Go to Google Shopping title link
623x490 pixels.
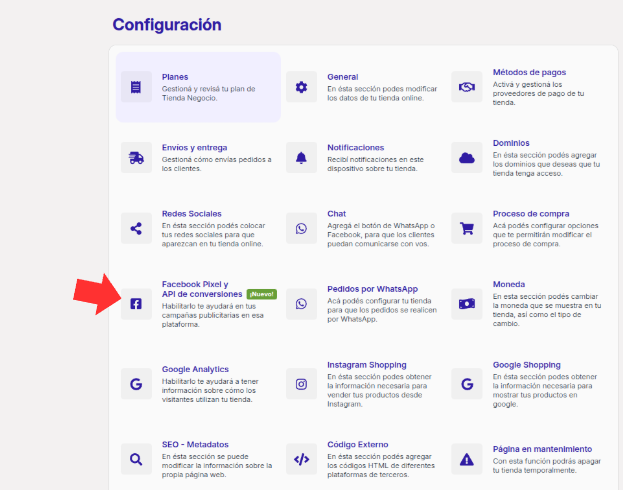pos(526,365)
